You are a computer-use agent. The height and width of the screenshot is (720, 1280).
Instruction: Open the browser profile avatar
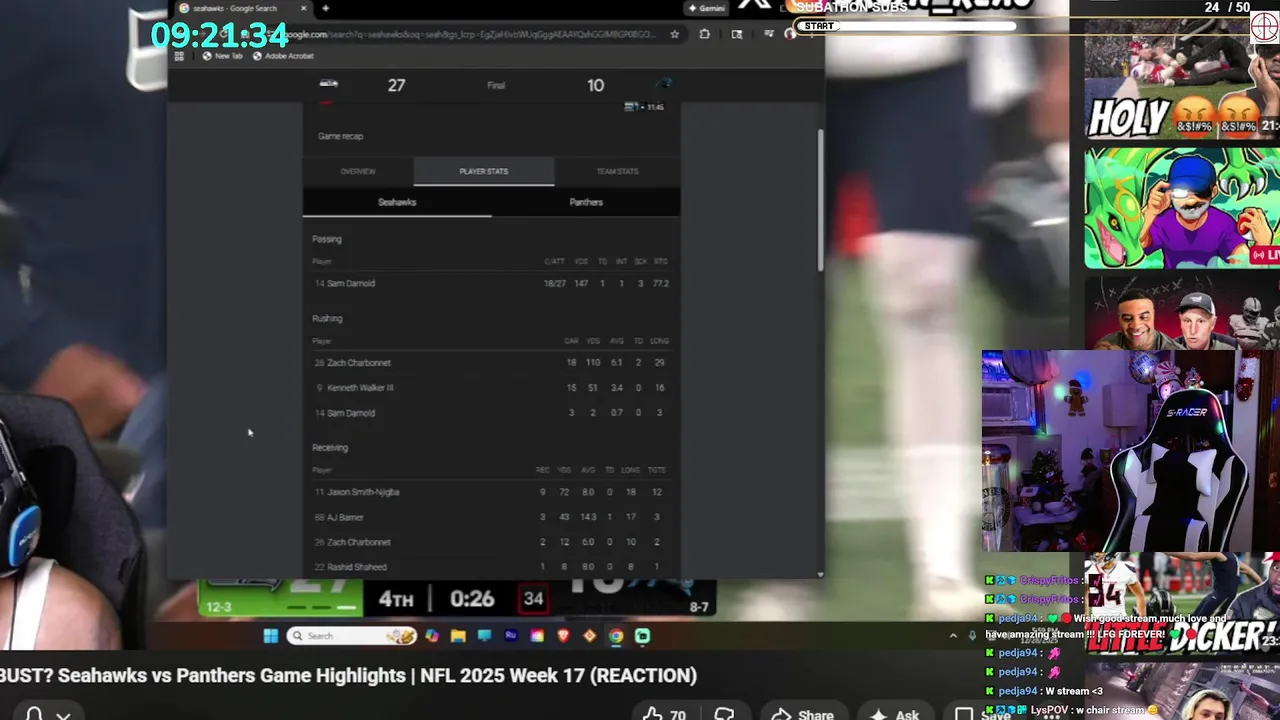tap(790, 34)
